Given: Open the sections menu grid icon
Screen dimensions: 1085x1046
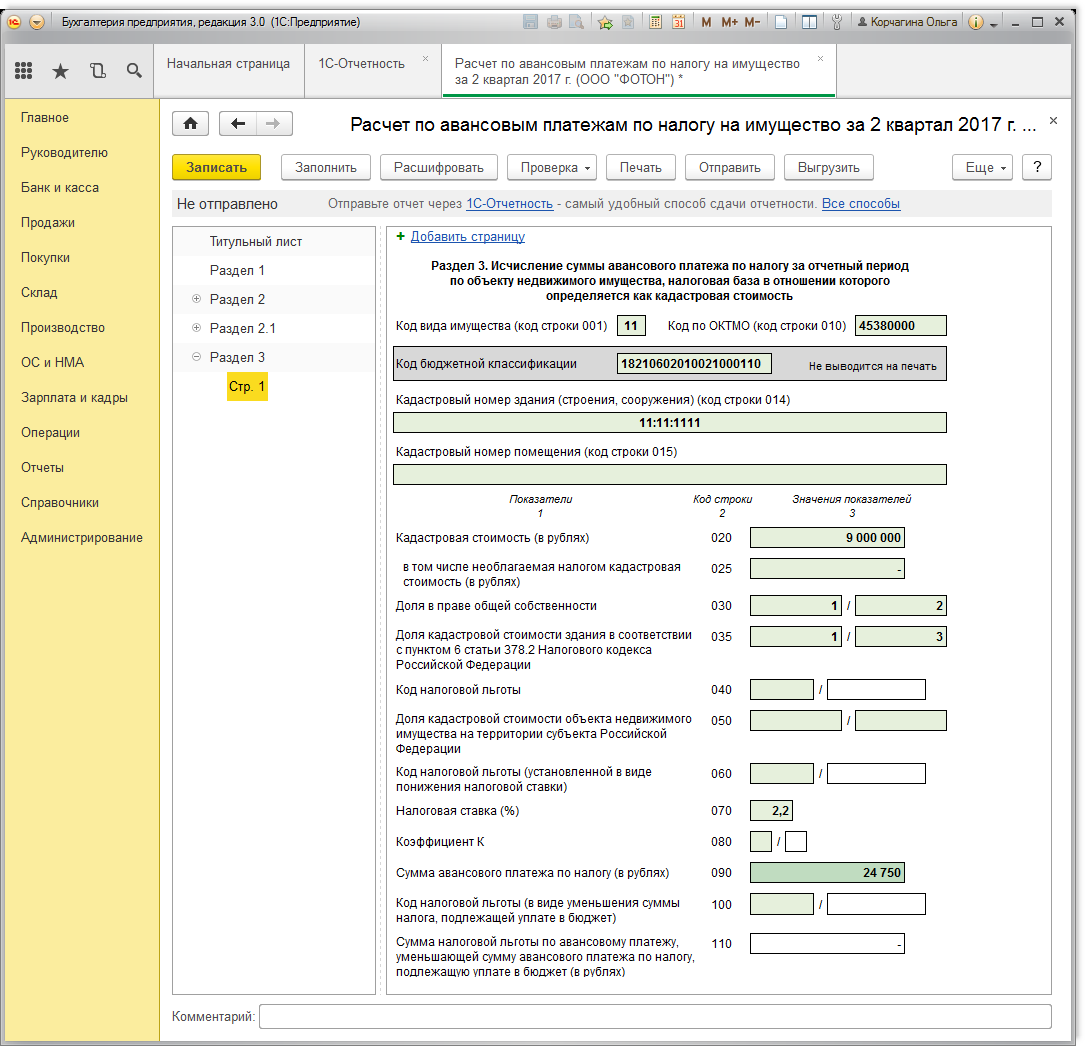Looking at the screenshot, I should point(24,70).
